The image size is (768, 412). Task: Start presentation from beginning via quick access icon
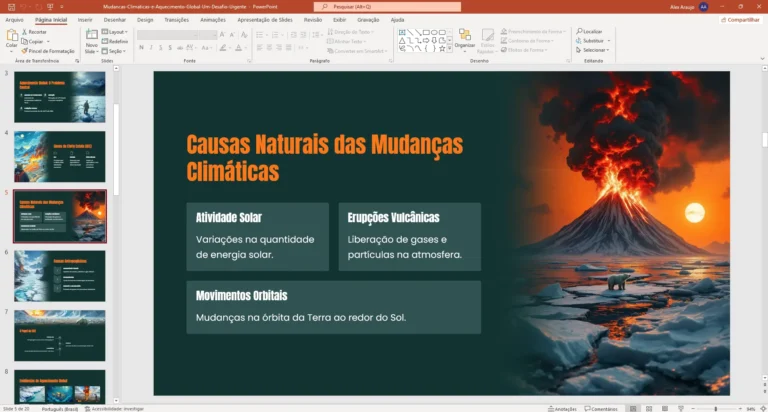tap(50, 7)
